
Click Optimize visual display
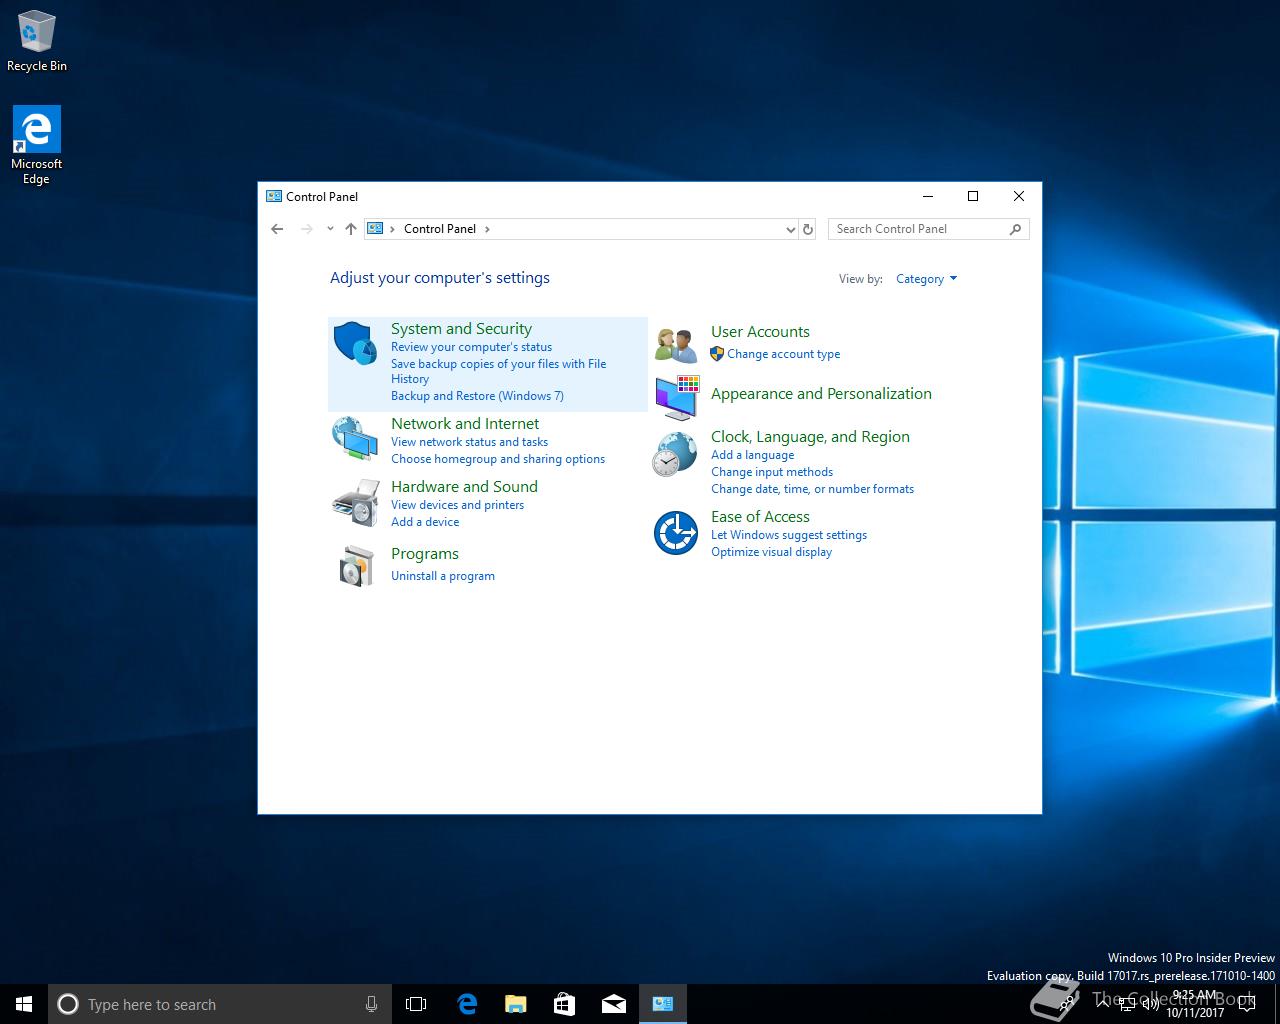pyautogui.click(x=771, y=552)
